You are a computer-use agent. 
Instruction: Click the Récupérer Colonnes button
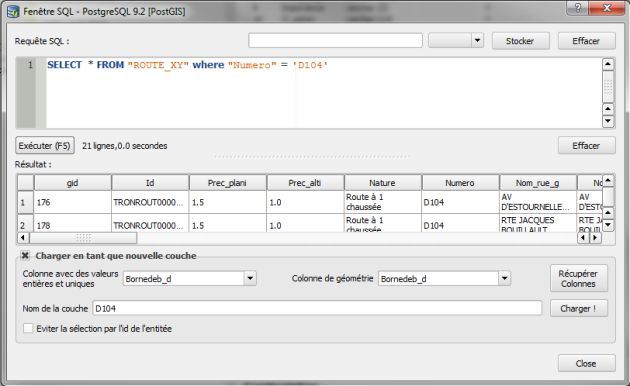pyautogui.click(x=579, y=278)
